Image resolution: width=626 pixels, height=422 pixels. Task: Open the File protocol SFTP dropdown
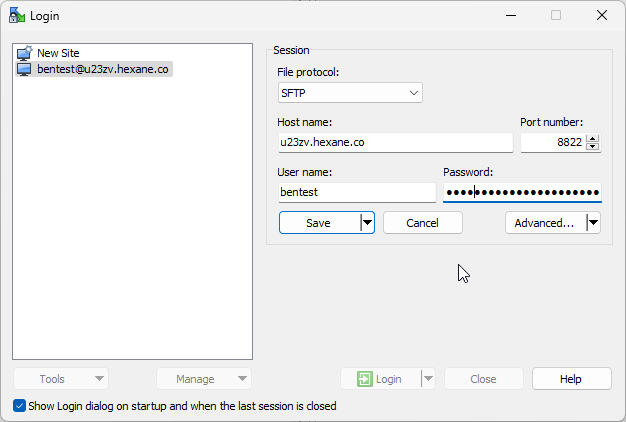tap(350, 93)
